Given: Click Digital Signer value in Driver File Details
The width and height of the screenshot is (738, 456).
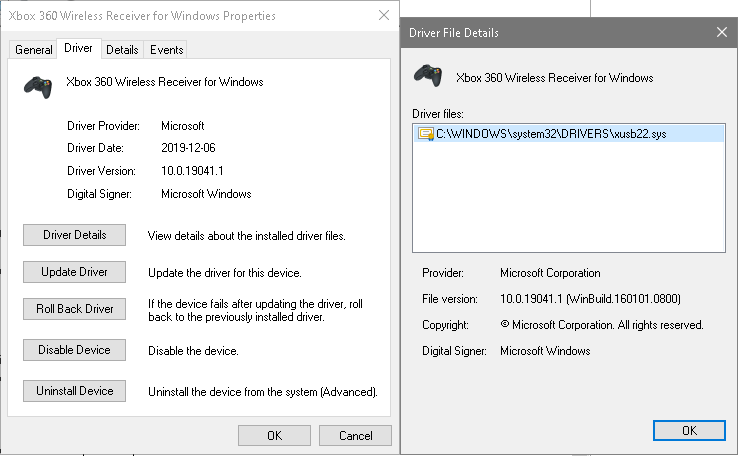Looking at the screenshot, I should click(545, 351).
